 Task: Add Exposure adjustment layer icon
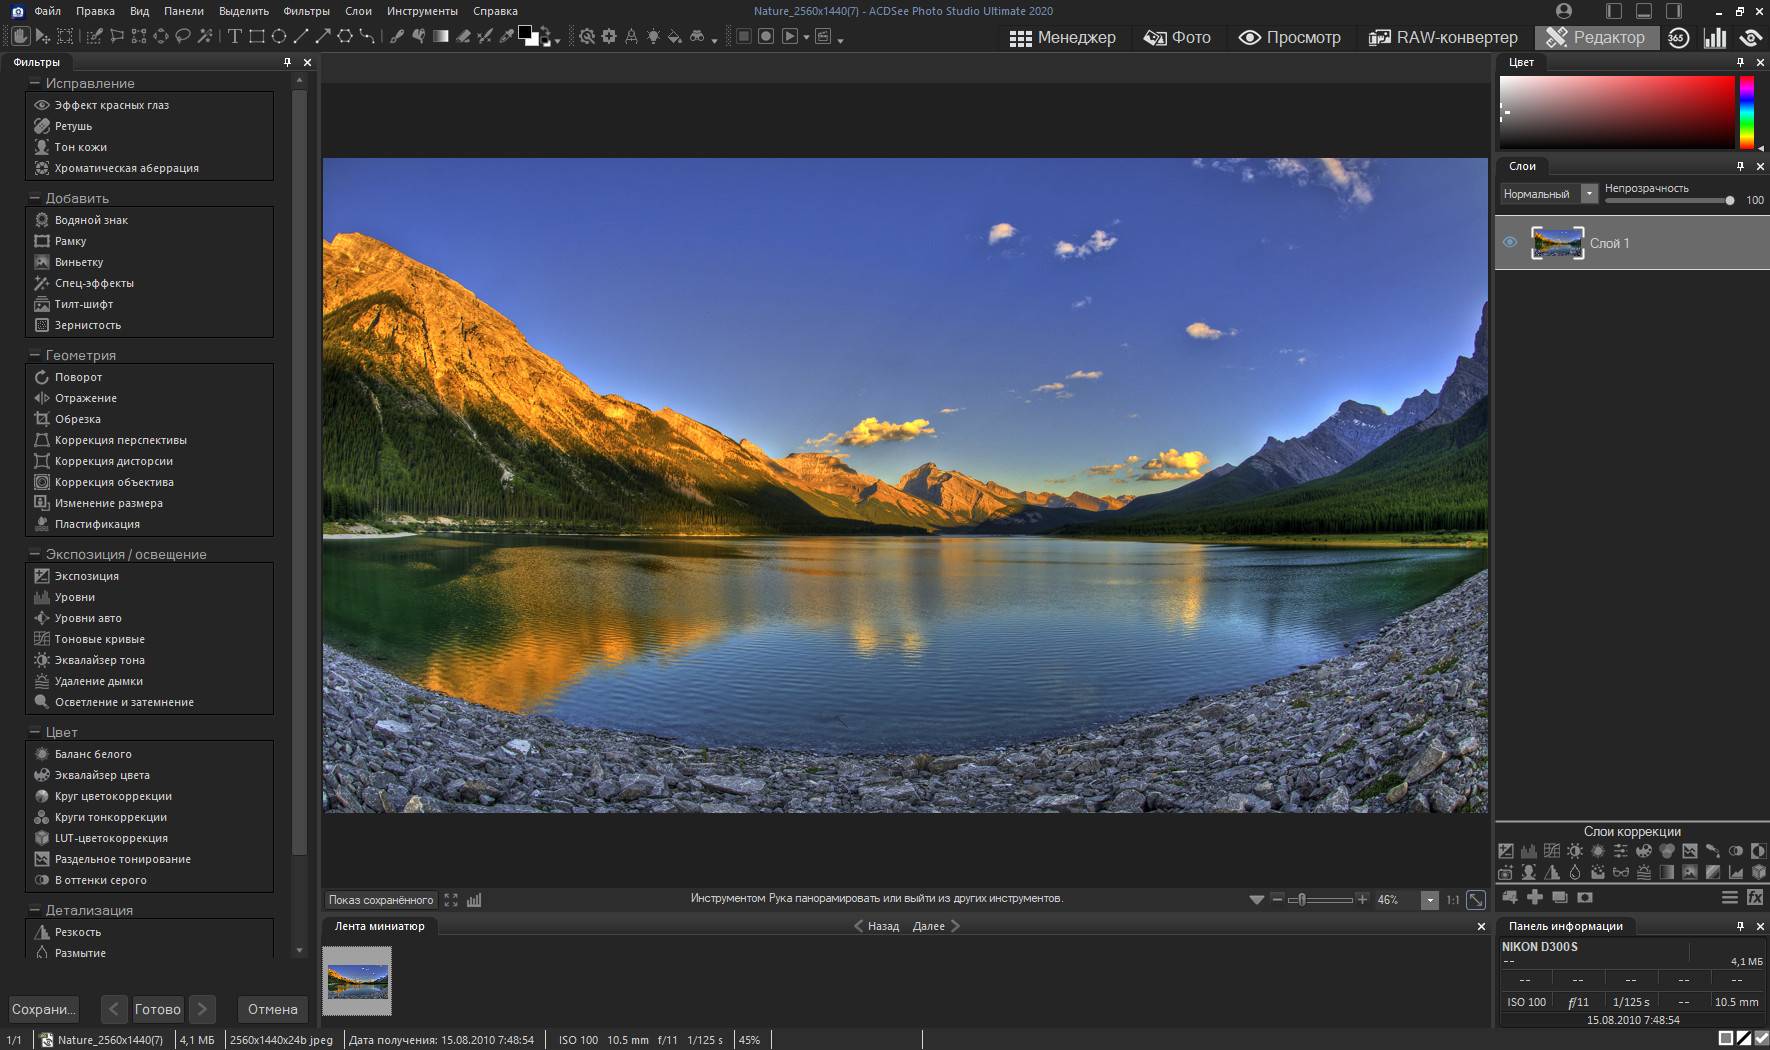coord(1506,851)
